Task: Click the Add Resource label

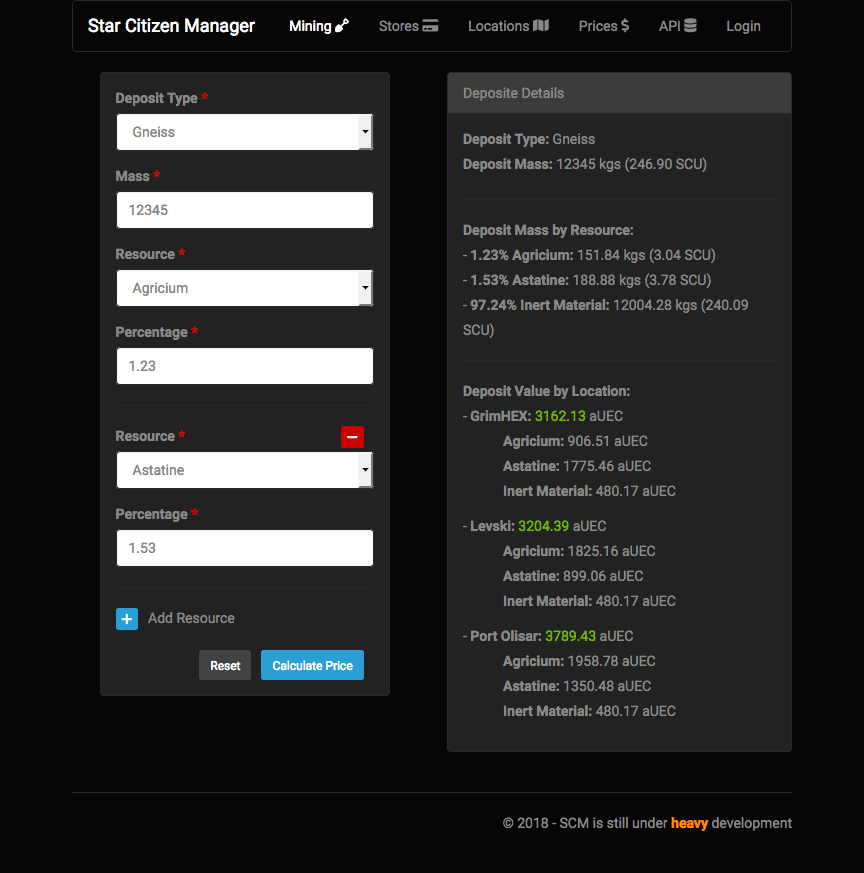Action: [191, 619]
